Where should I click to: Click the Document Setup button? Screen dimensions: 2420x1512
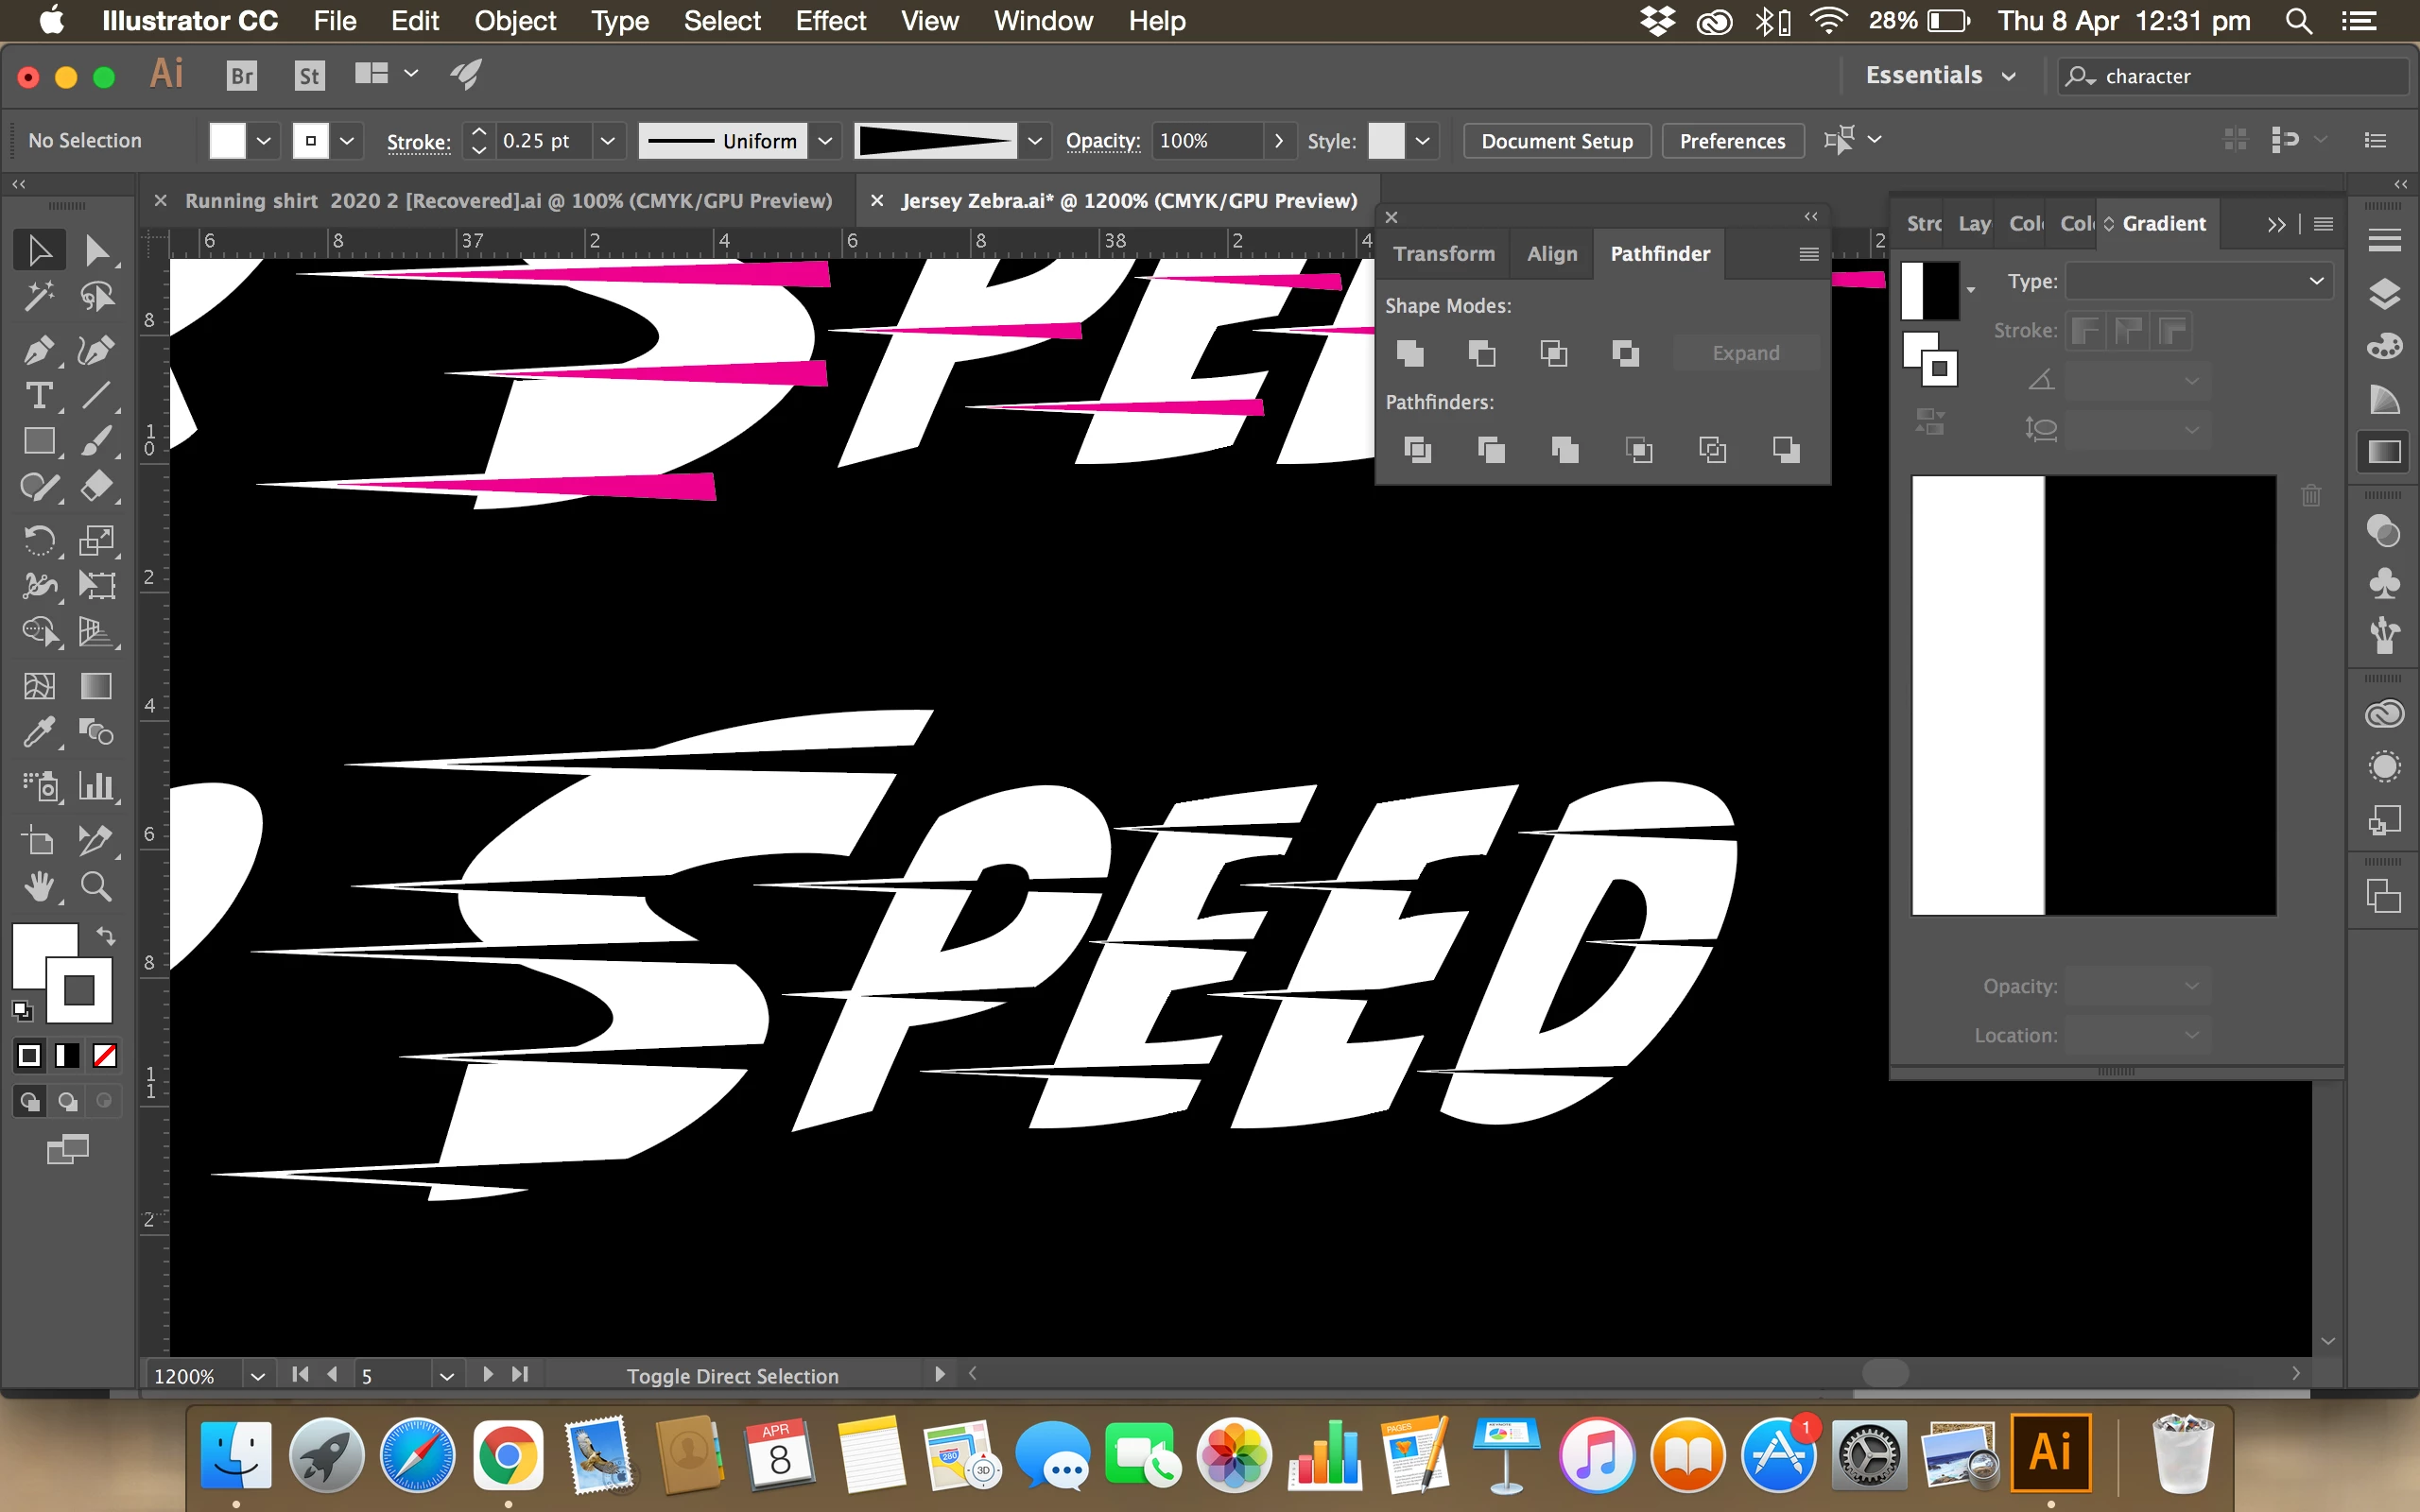1556,141
